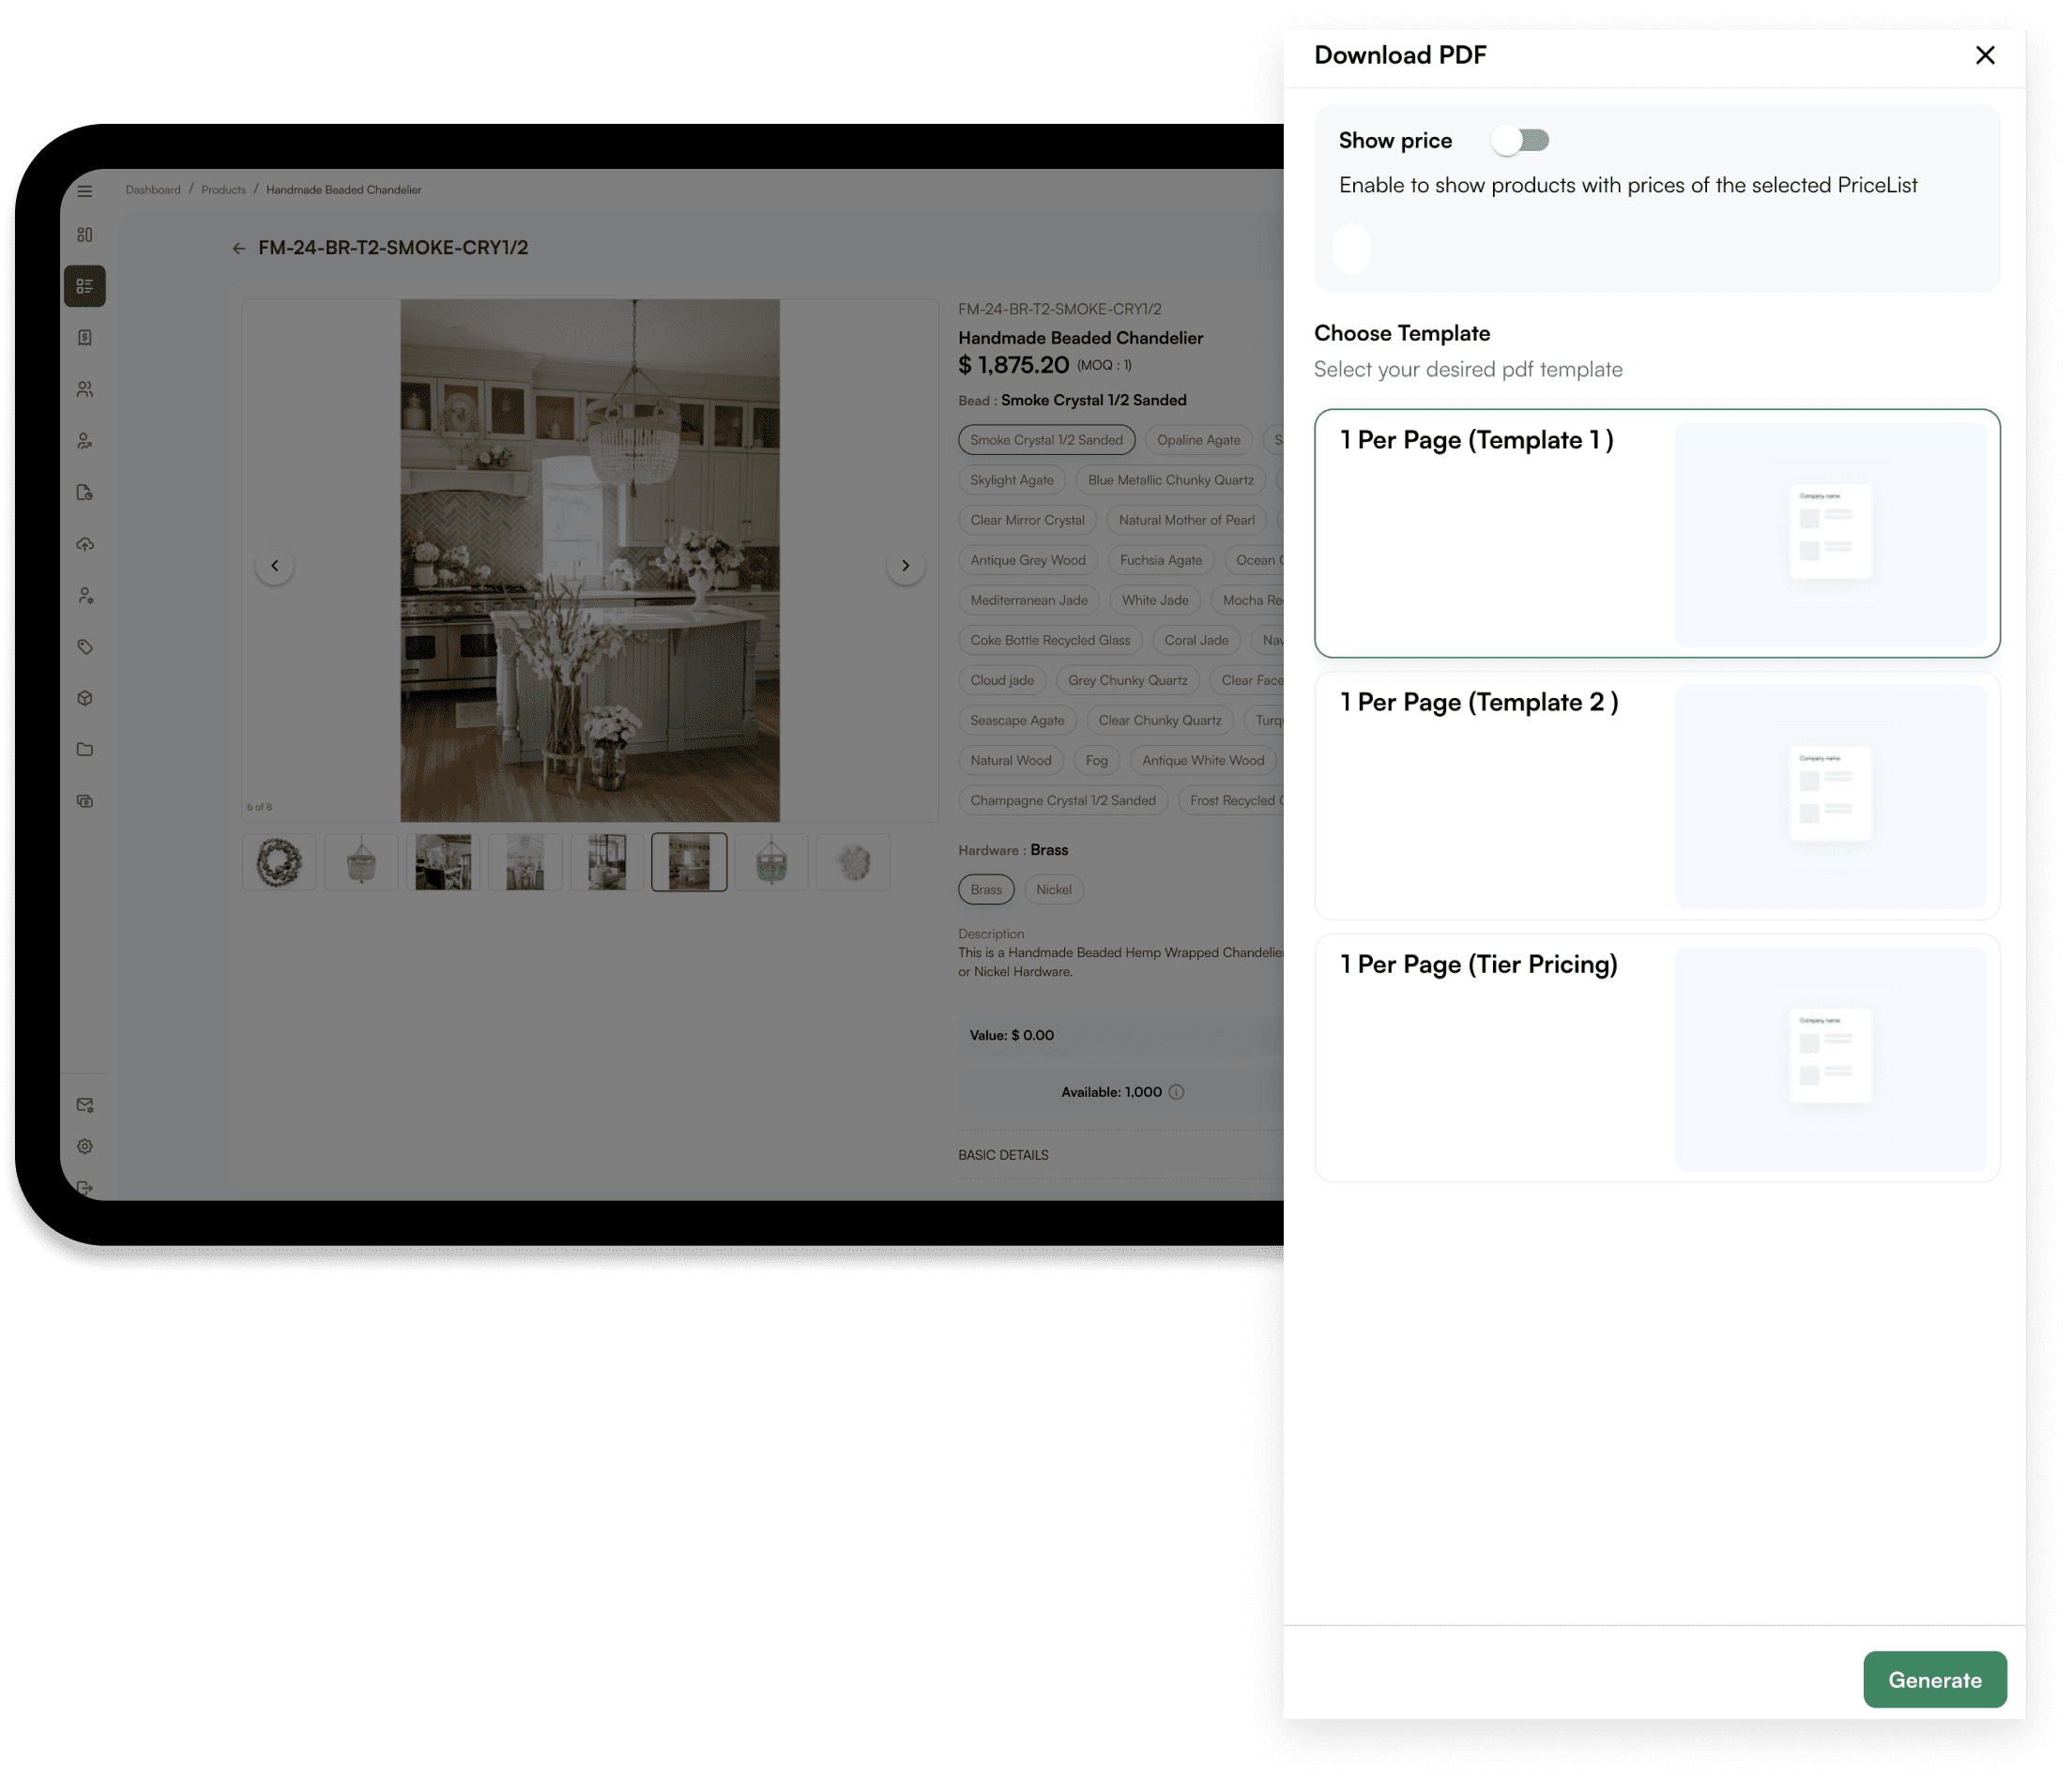This screenshot has height=1779, width=2072.
Task: Open the customers people sidebar icon
Action: coord(85,389)
